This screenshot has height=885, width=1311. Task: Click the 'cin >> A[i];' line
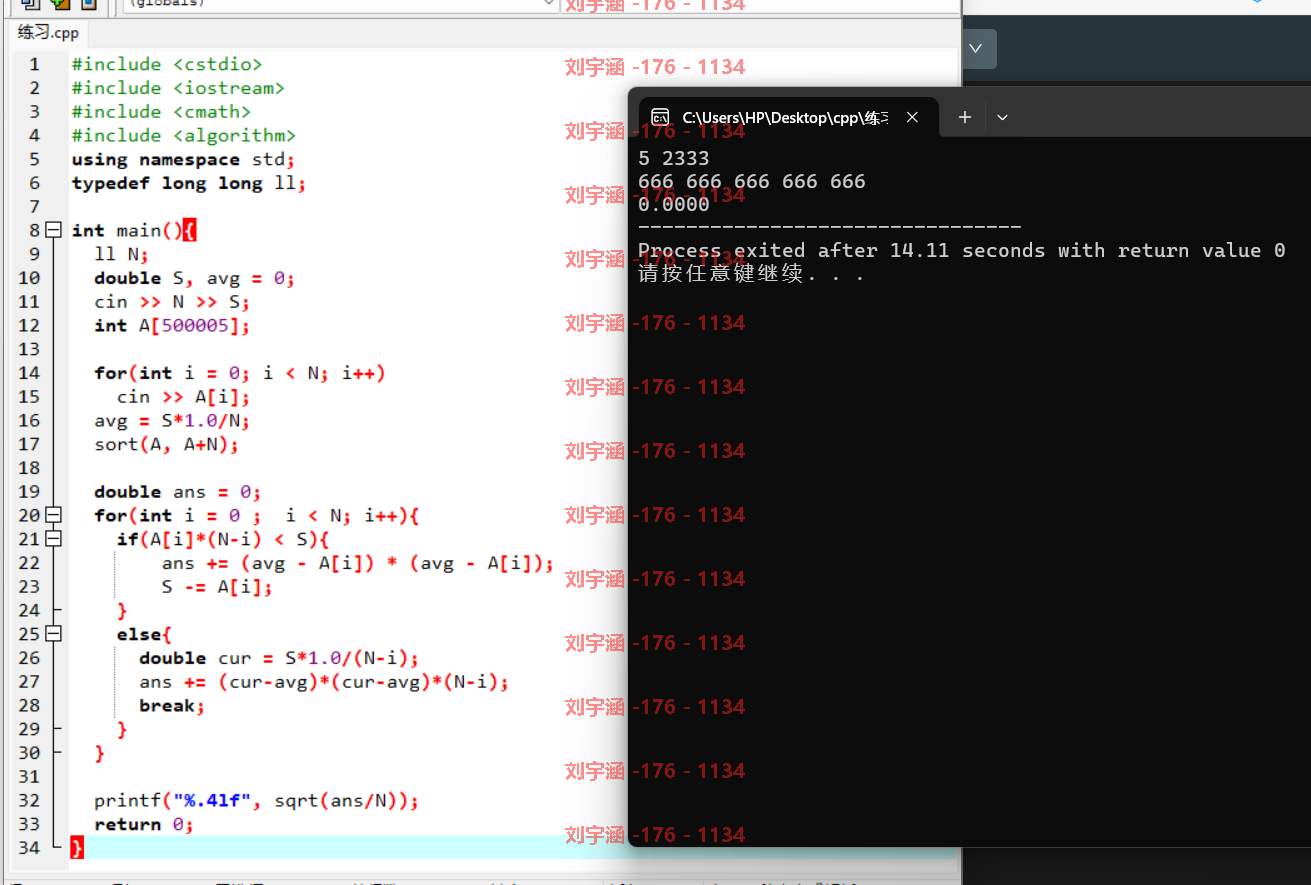(183, 397)
